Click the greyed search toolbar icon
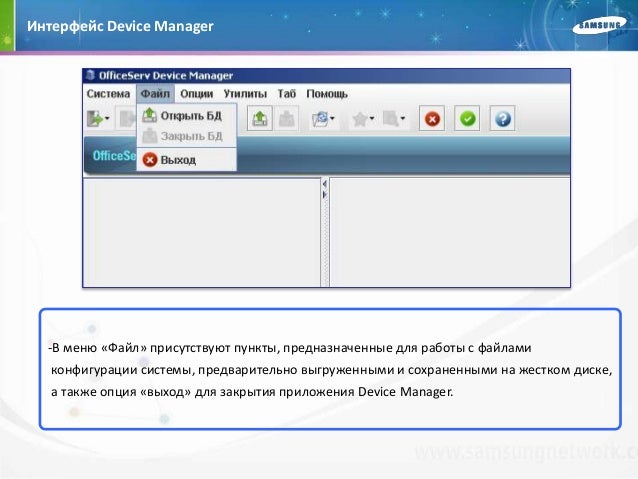638x479 pixels. [x=391, y=119]
